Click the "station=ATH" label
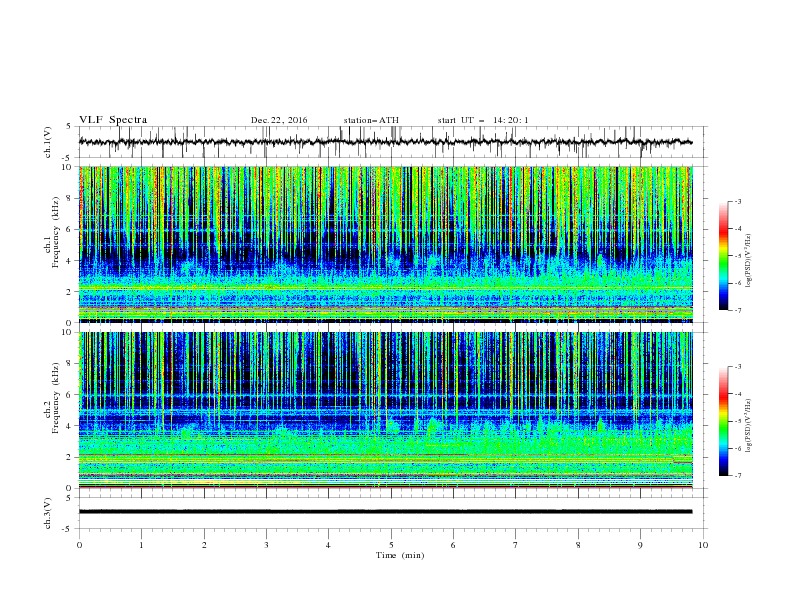Viewport: 792px width, 612px height. click(371, 120)
